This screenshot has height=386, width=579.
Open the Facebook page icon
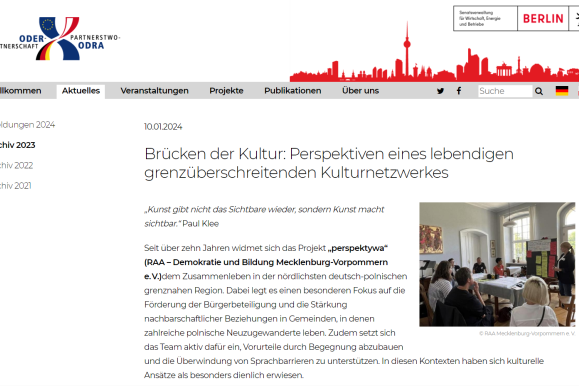[x=459, y=91]
